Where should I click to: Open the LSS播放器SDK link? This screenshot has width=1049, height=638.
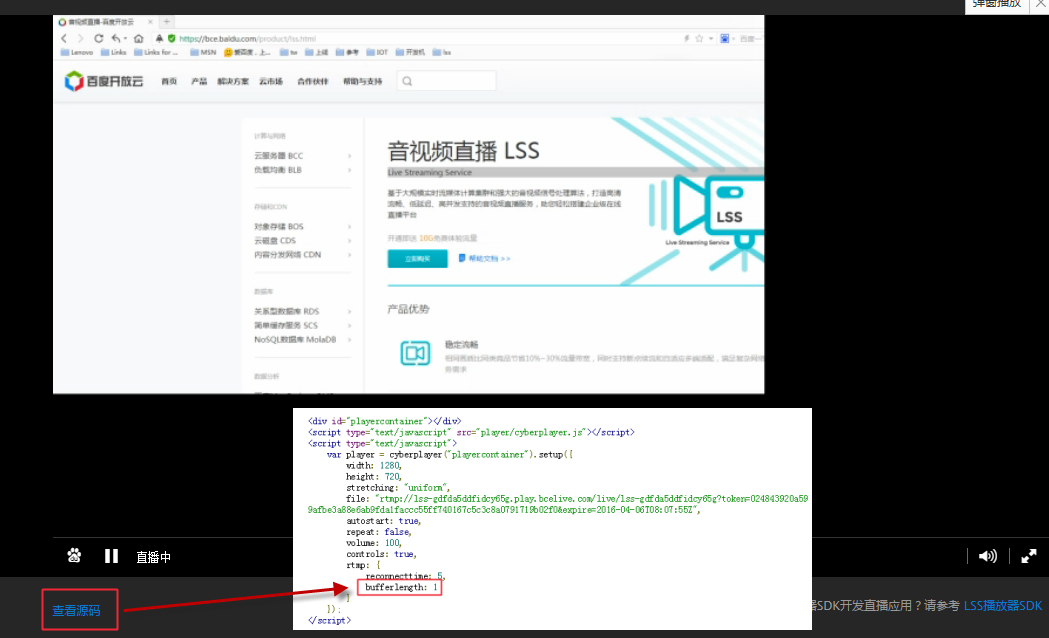(x=1003, y=606)
